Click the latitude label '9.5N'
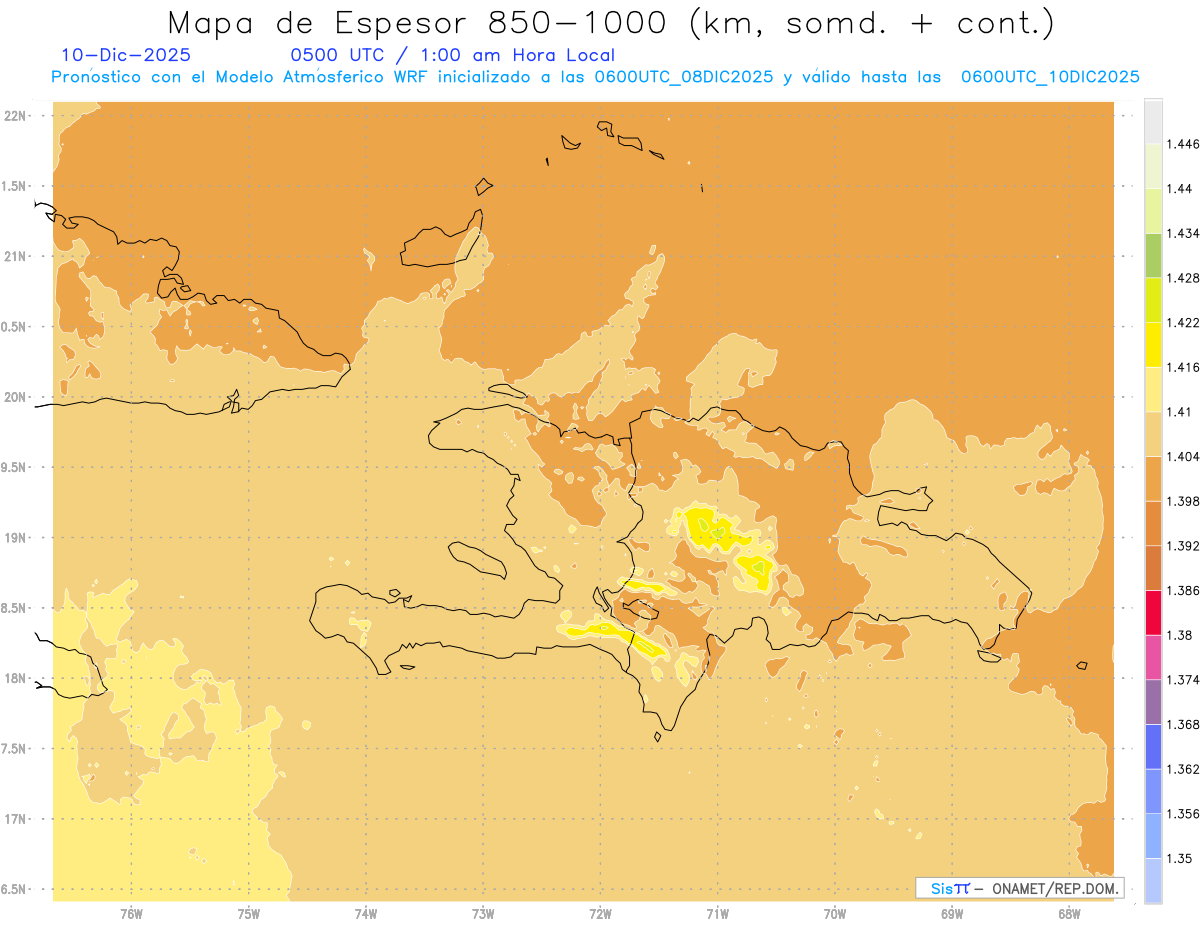This screenshot has width=1200, height=927. point(15,467)
